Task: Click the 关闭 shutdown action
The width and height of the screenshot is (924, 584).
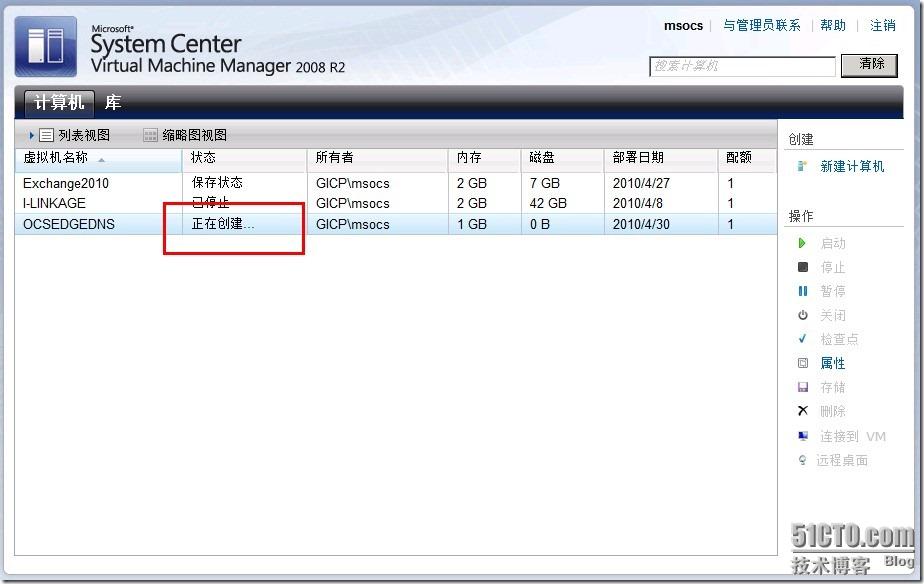Action: pyautogui.click(x=833, y=315)
